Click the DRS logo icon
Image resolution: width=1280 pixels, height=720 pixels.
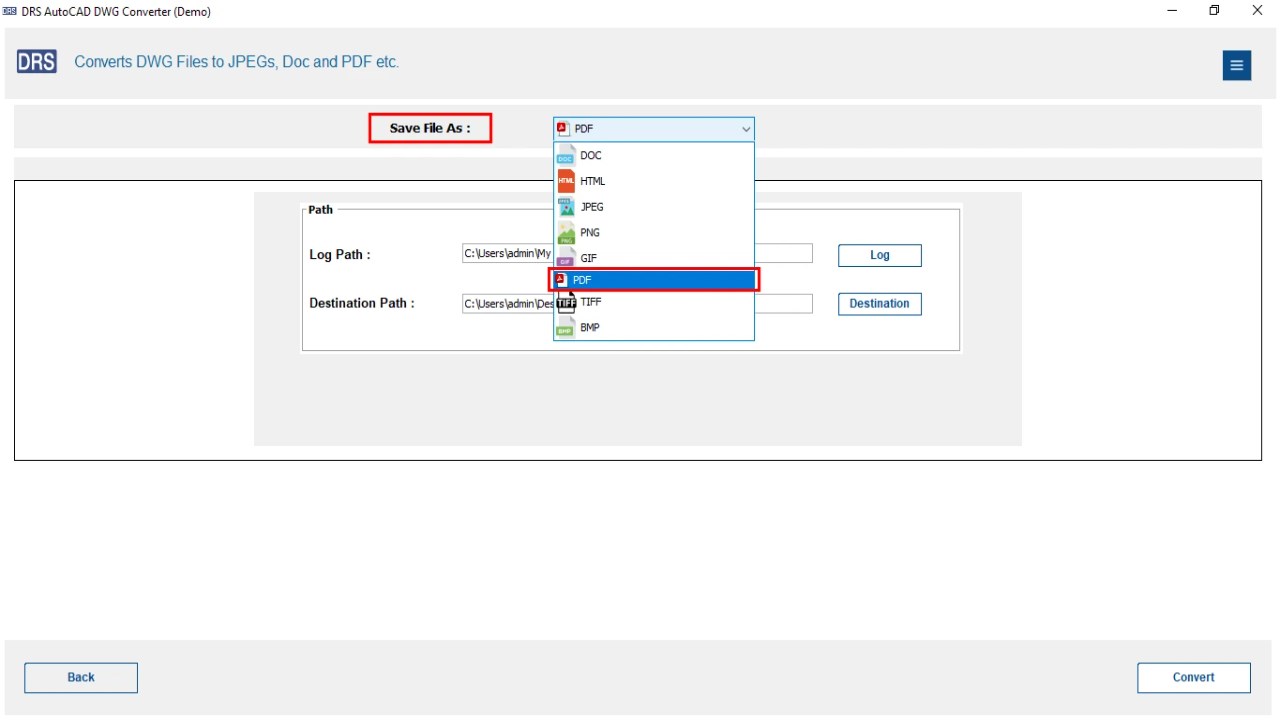37,62
